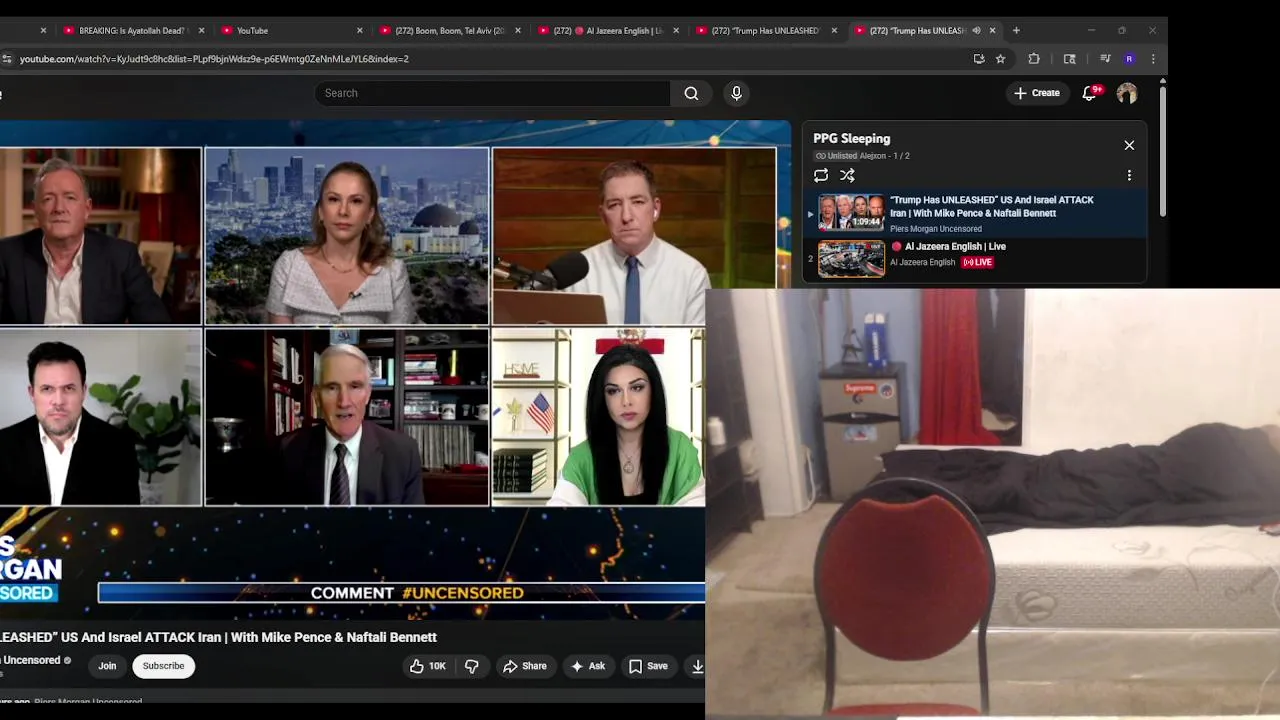Toggle loop playlist in PPG Sleeping panel
1280x720 pixels.
pyautogui.click(x=821, y=175)
